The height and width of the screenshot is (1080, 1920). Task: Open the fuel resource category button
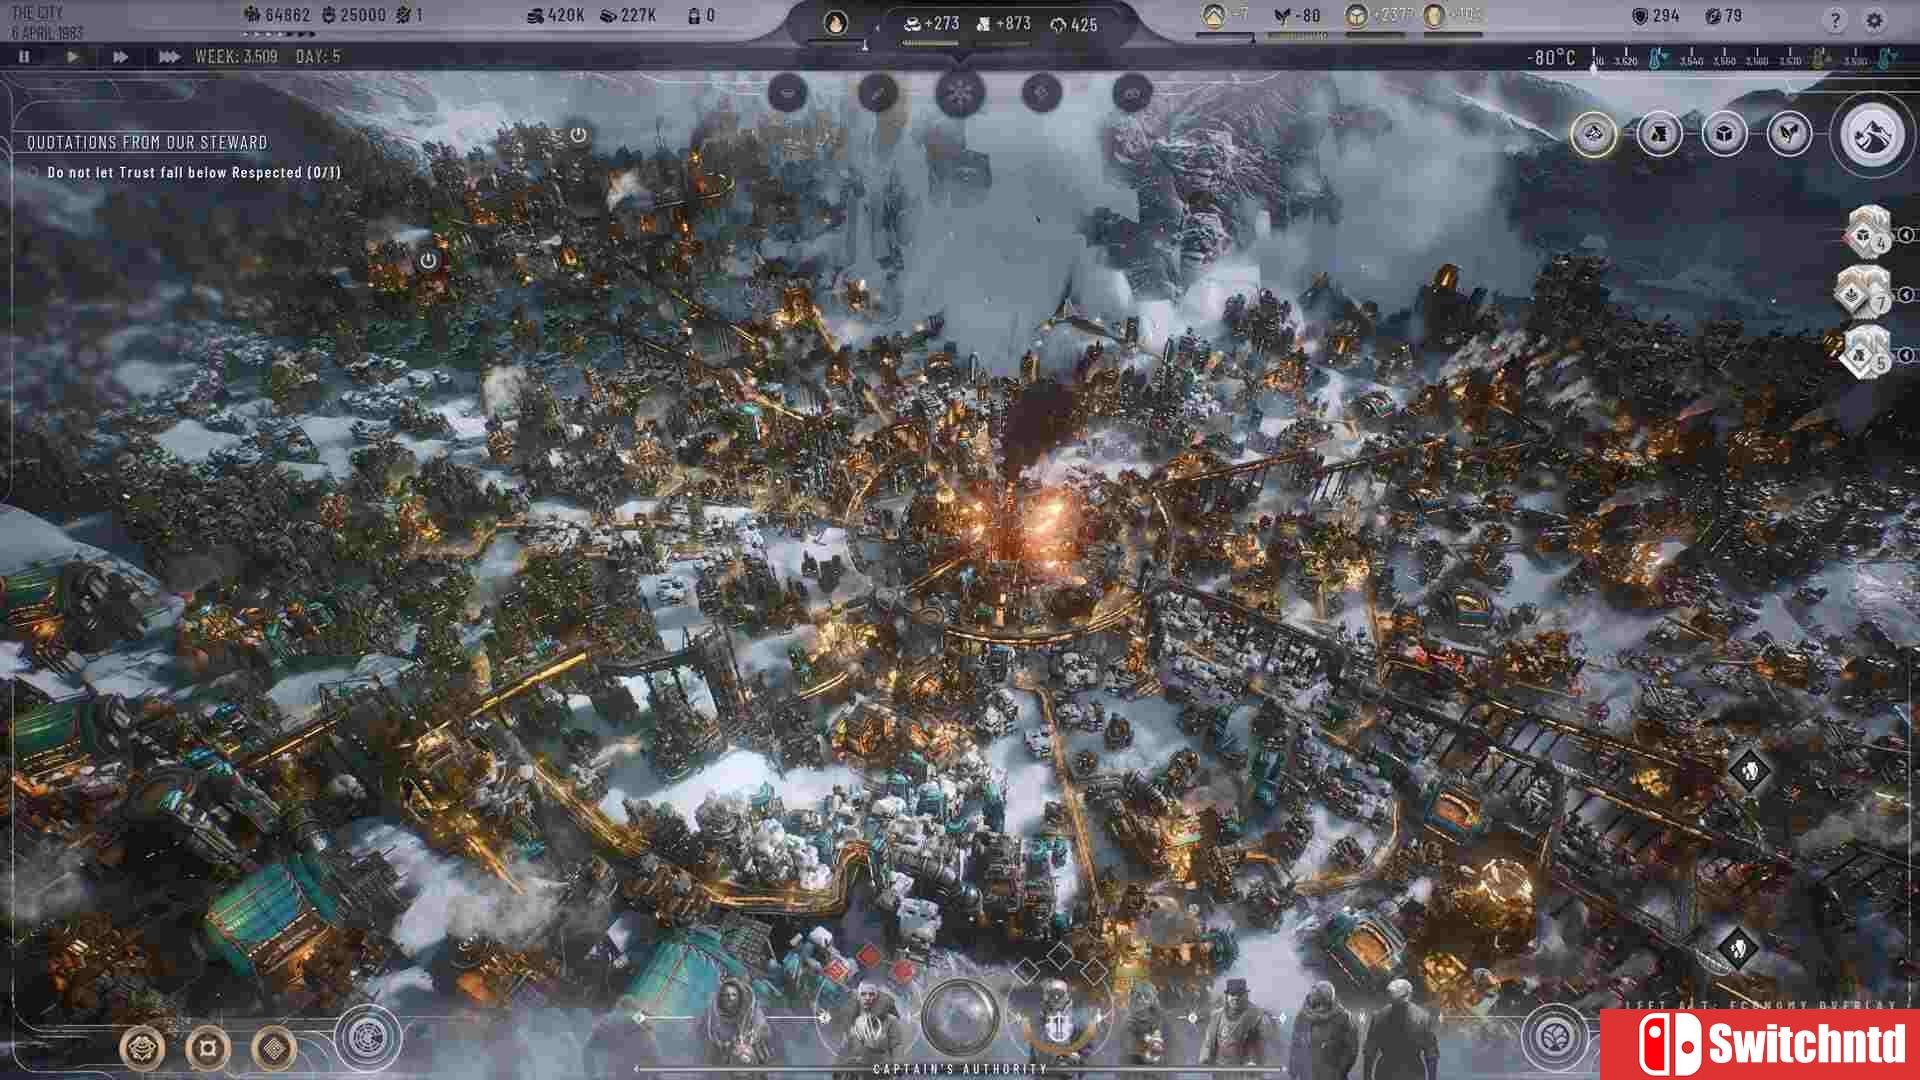pyautogui.click(x=1659, y=133)
